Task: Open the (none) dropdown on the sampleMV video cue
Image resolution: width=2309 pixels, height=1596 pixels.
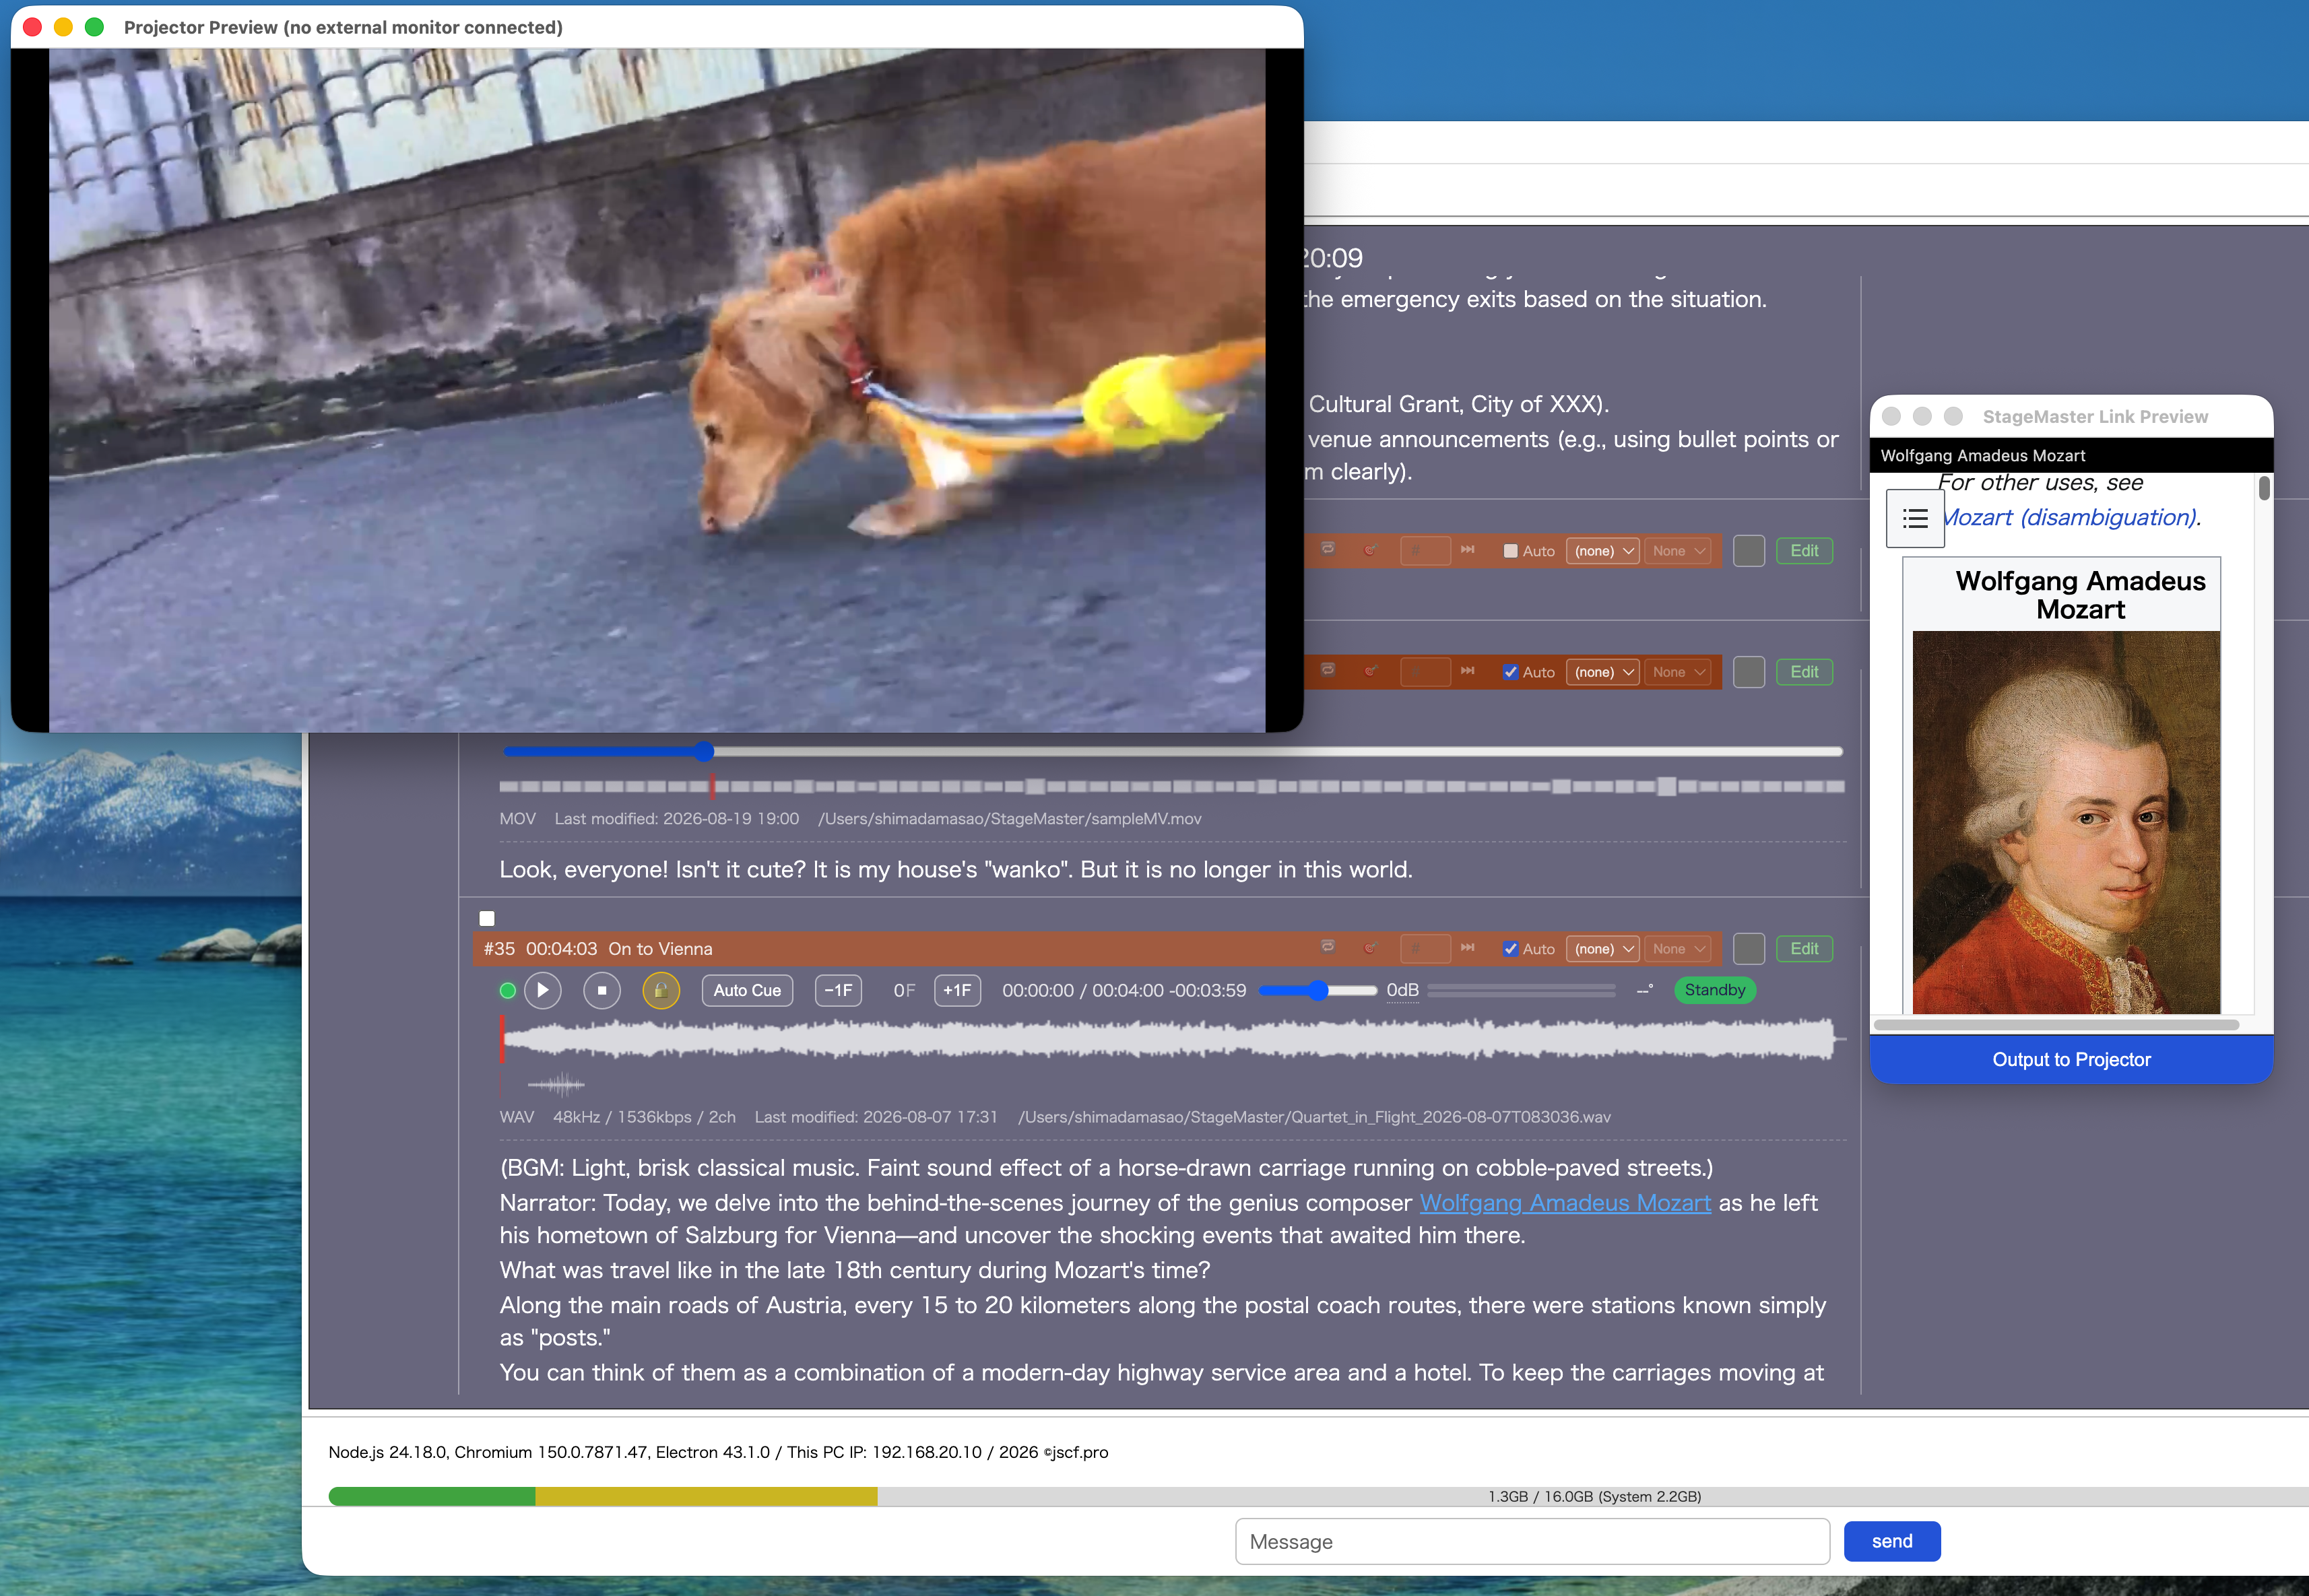Action: 1602,672
